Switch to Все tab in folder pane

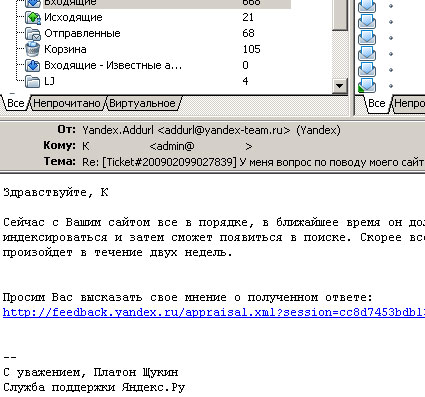click(x=15, y=103)
